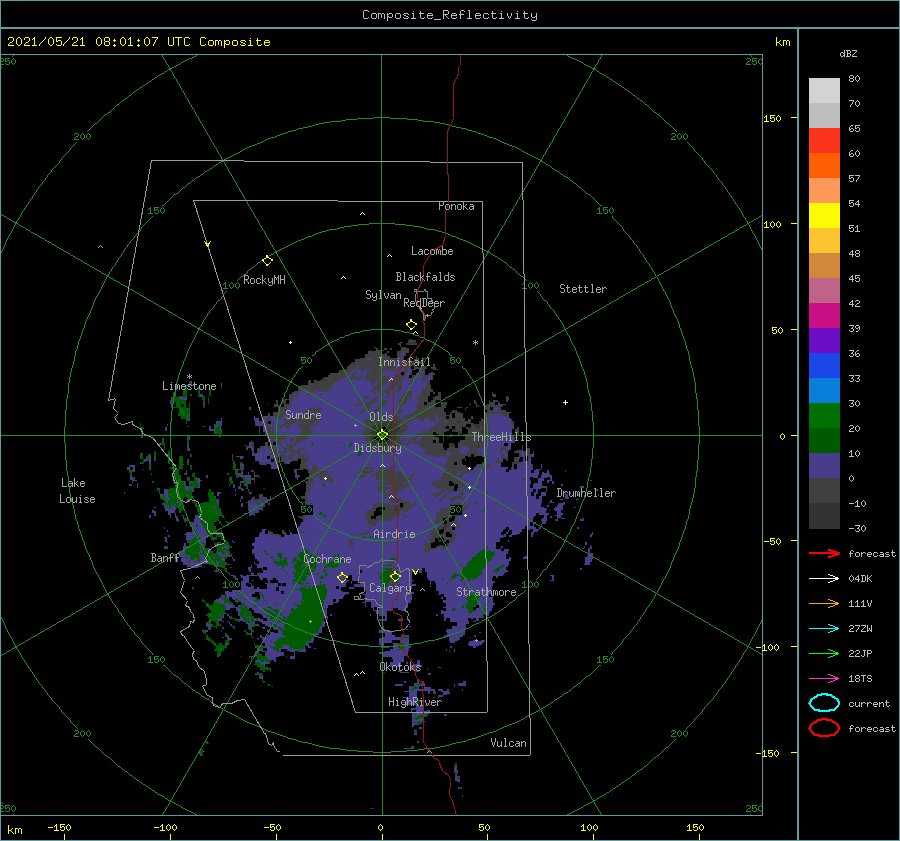The height and width of the screenshot is (841, 900).
Task: Click the 18TS text in the legend
Action: point(860,679)
